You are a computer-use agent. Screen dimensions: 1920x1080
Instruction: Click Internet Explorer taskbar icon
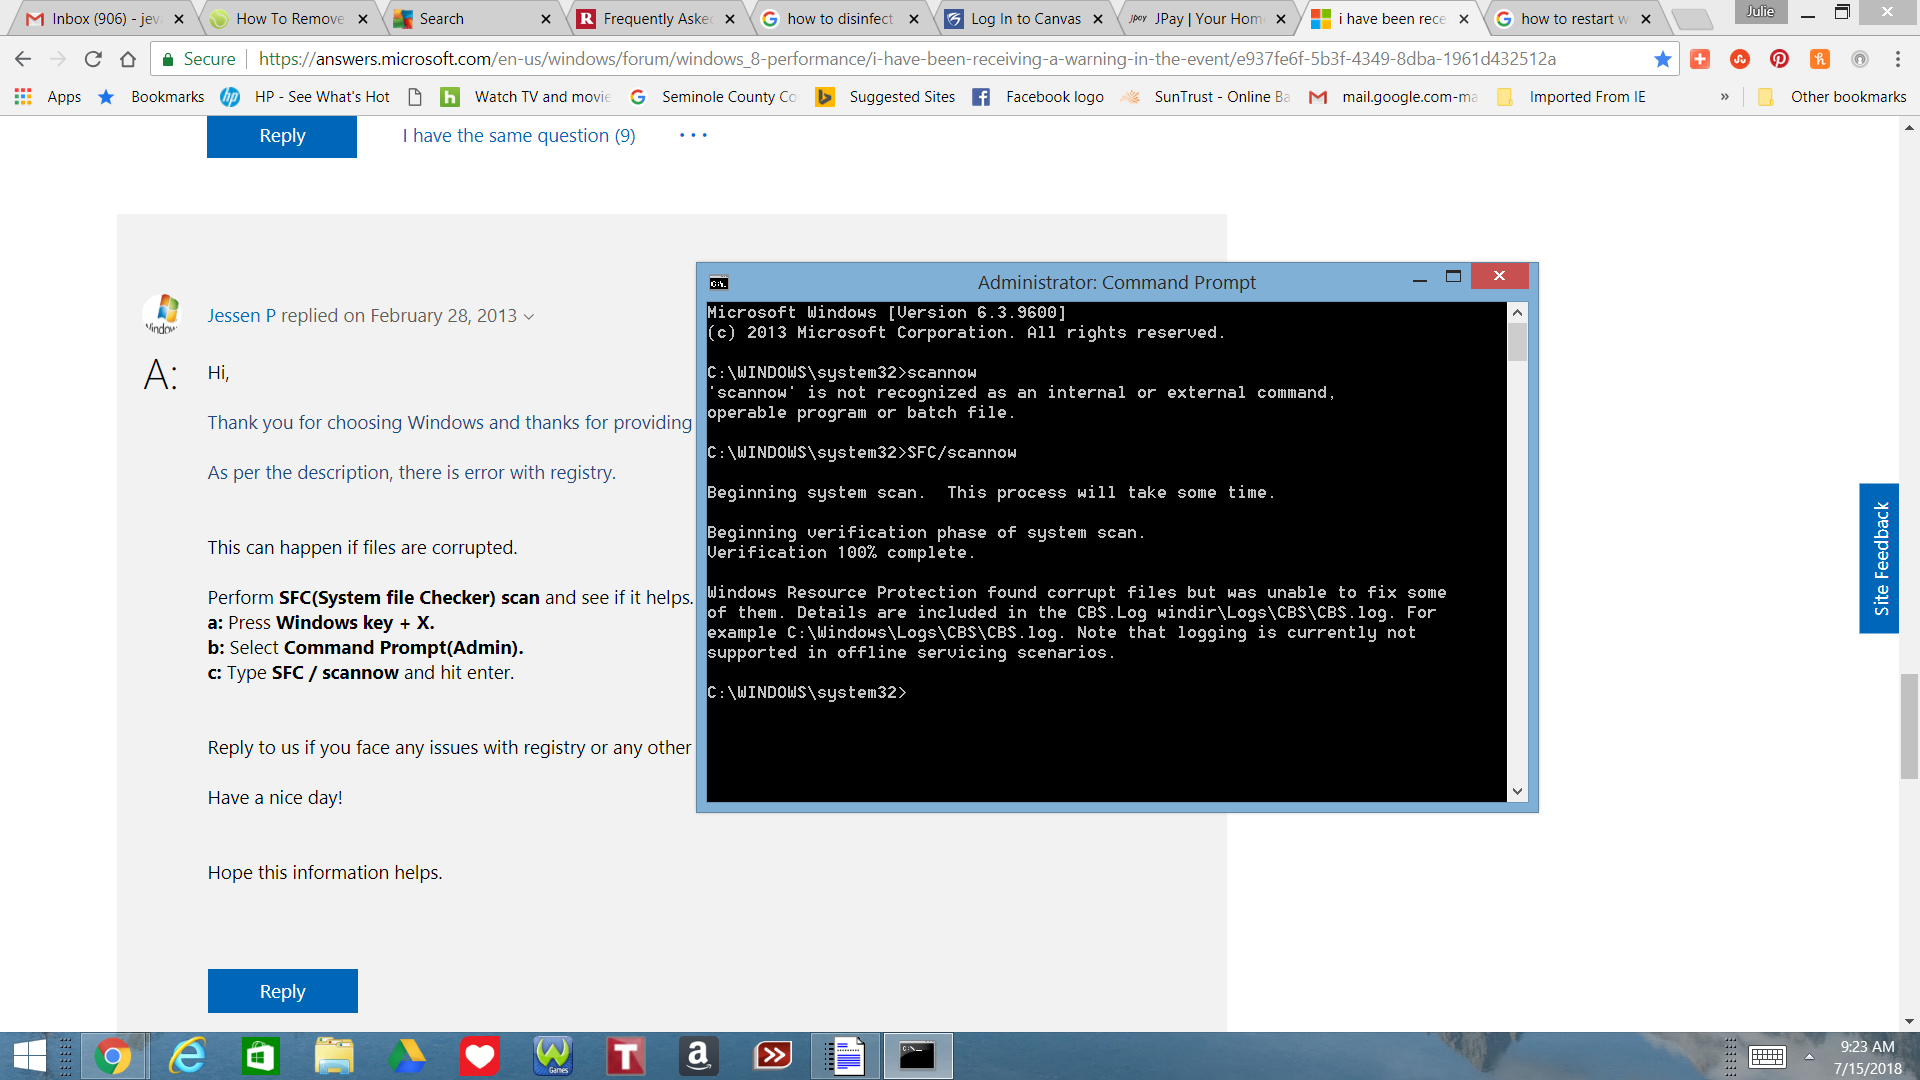point(187,1056)
